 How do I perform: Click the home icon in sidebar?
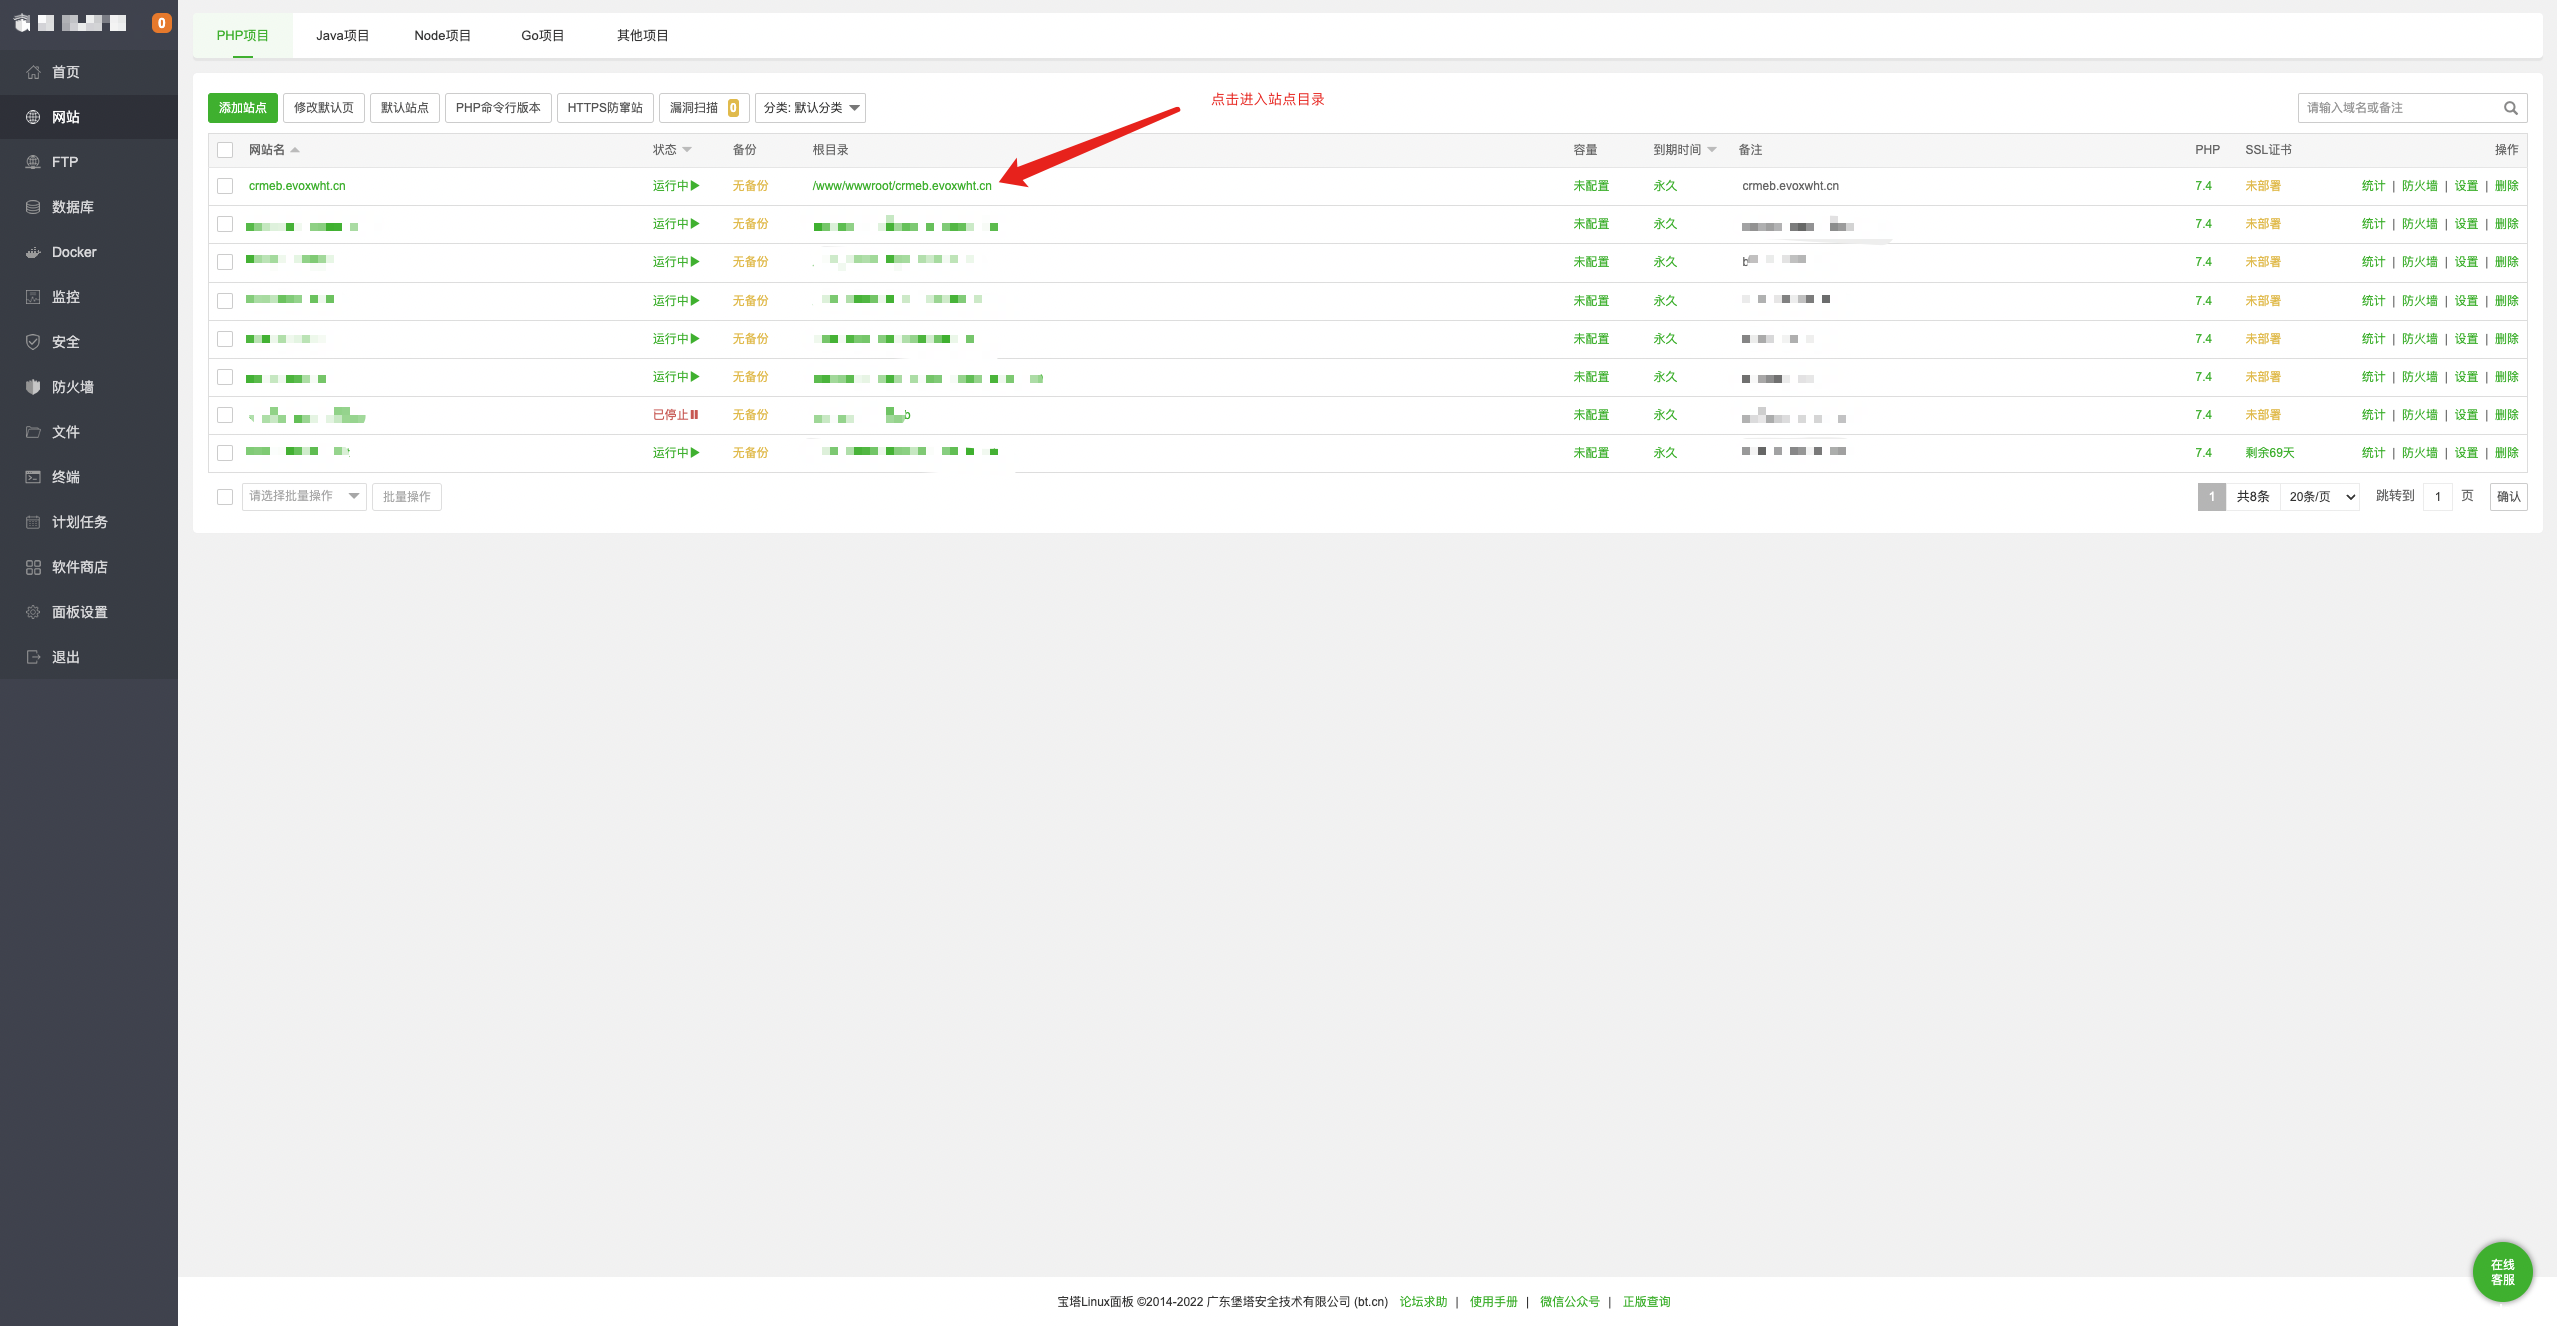coord(33,72)
